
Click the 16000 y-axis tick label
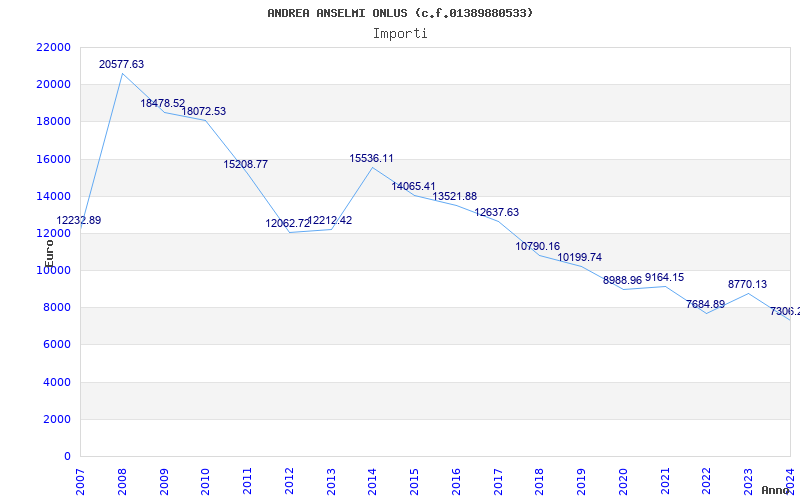(x=54, y=159)
